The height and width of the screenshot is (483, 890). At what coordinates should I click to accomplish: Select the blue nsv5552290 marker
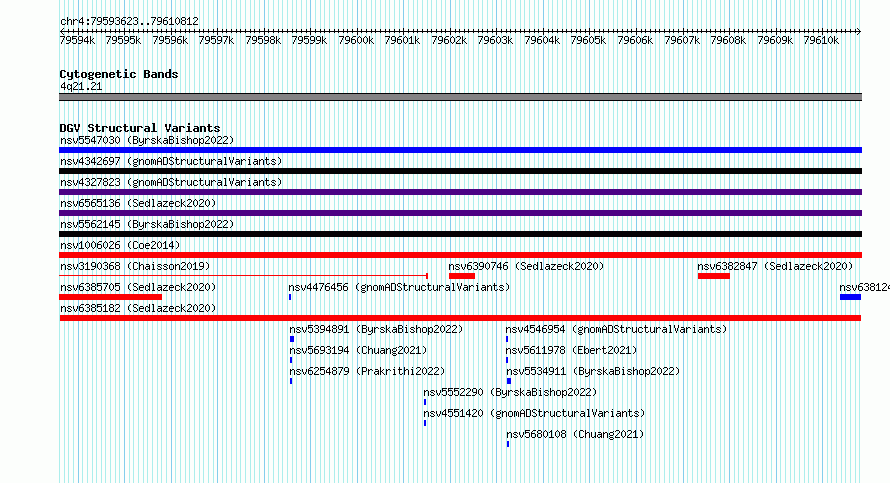pos(425,402)
